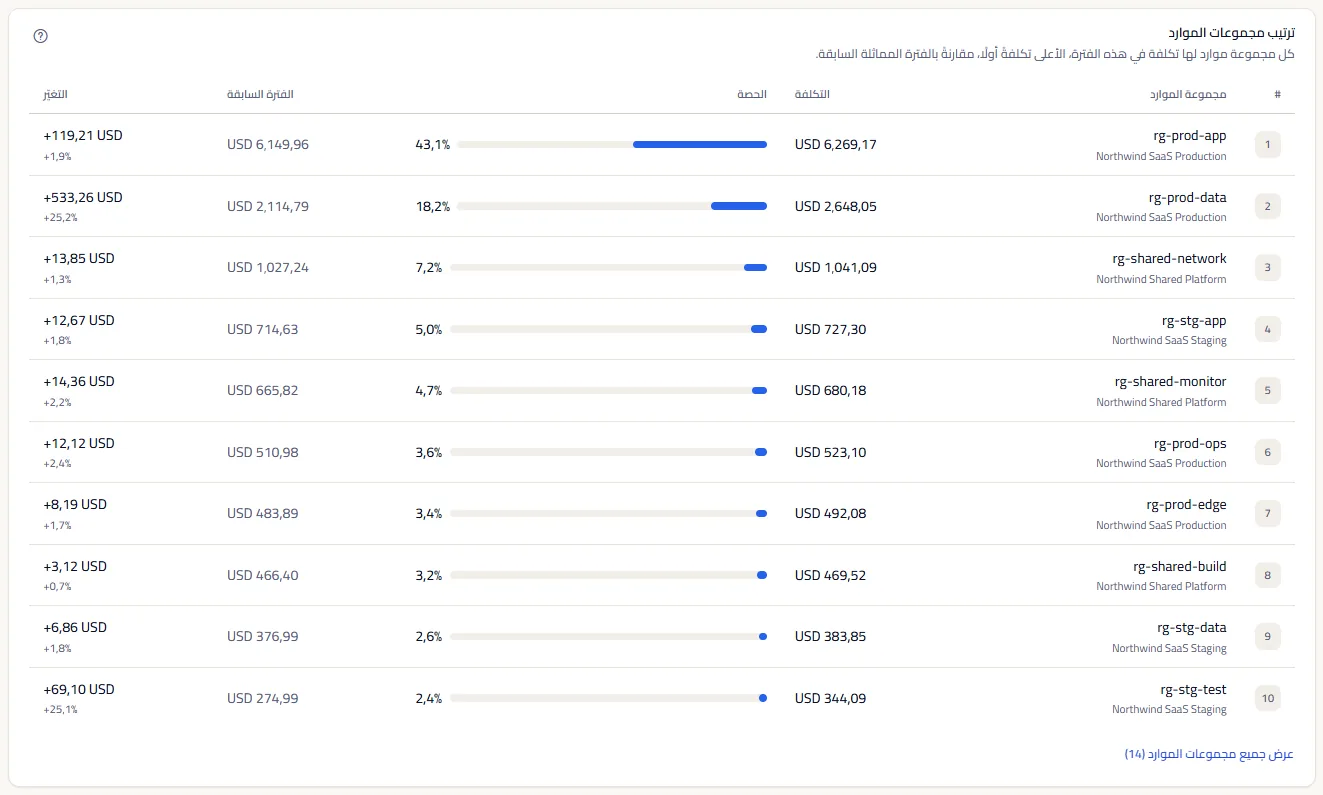Click the cost value USD 492,08

click(x=831, y=513)
